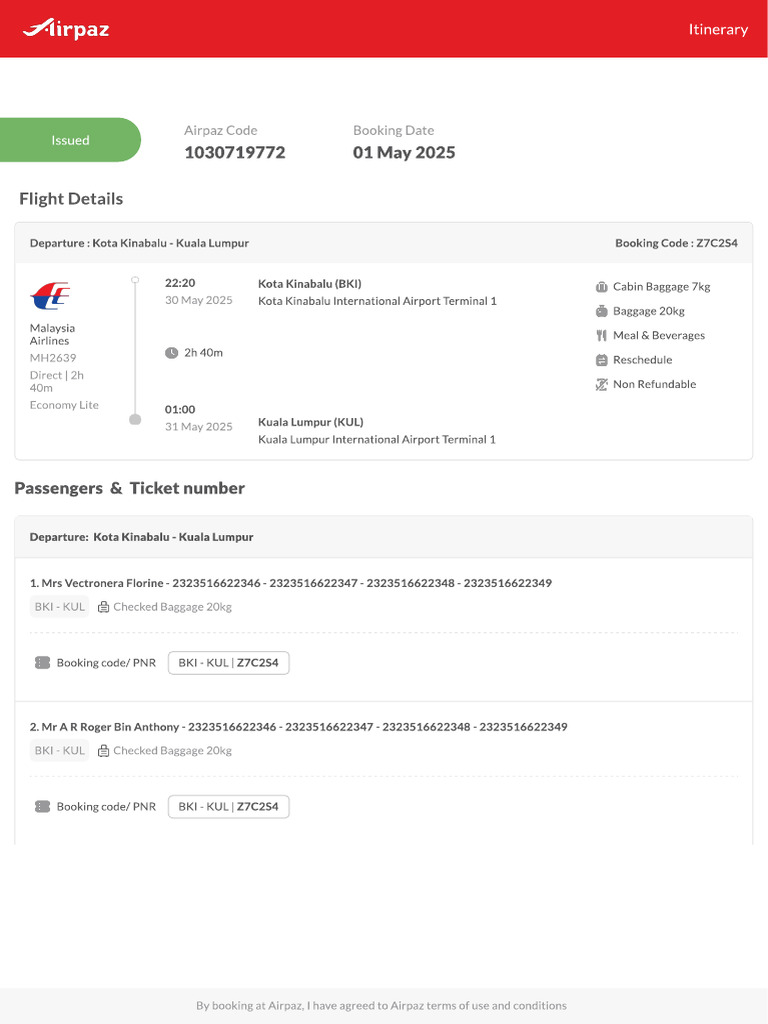Click the Airpaz Code number 1030719772

(x=234, y=153)
